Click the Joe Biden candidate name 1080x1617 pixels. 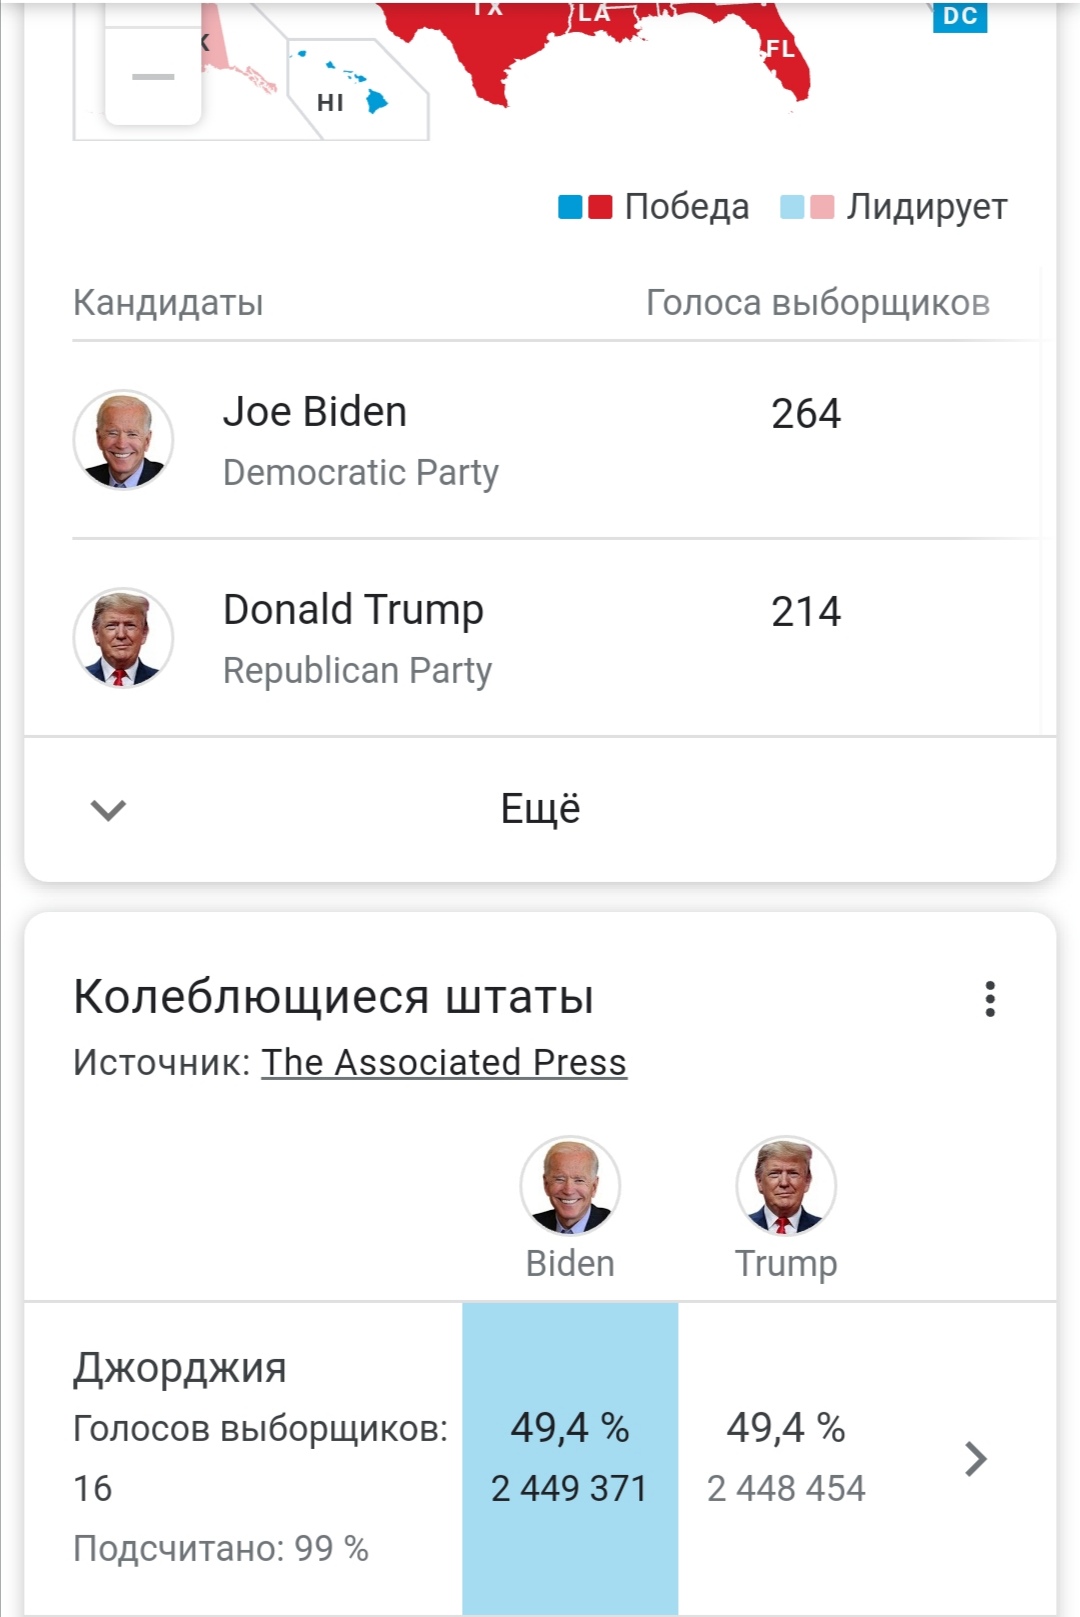[314, 412]
